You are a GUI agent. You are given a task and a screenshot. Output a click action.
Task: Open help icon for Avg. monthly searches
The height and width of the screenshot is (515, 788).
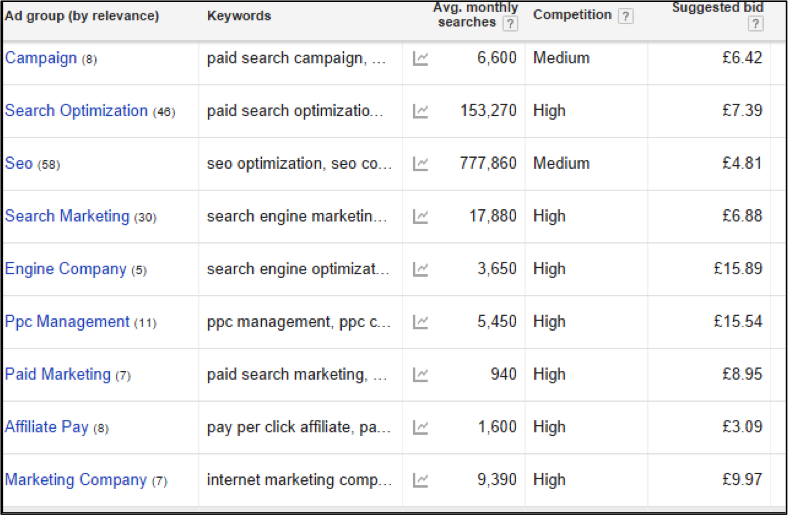coord(510,24)
